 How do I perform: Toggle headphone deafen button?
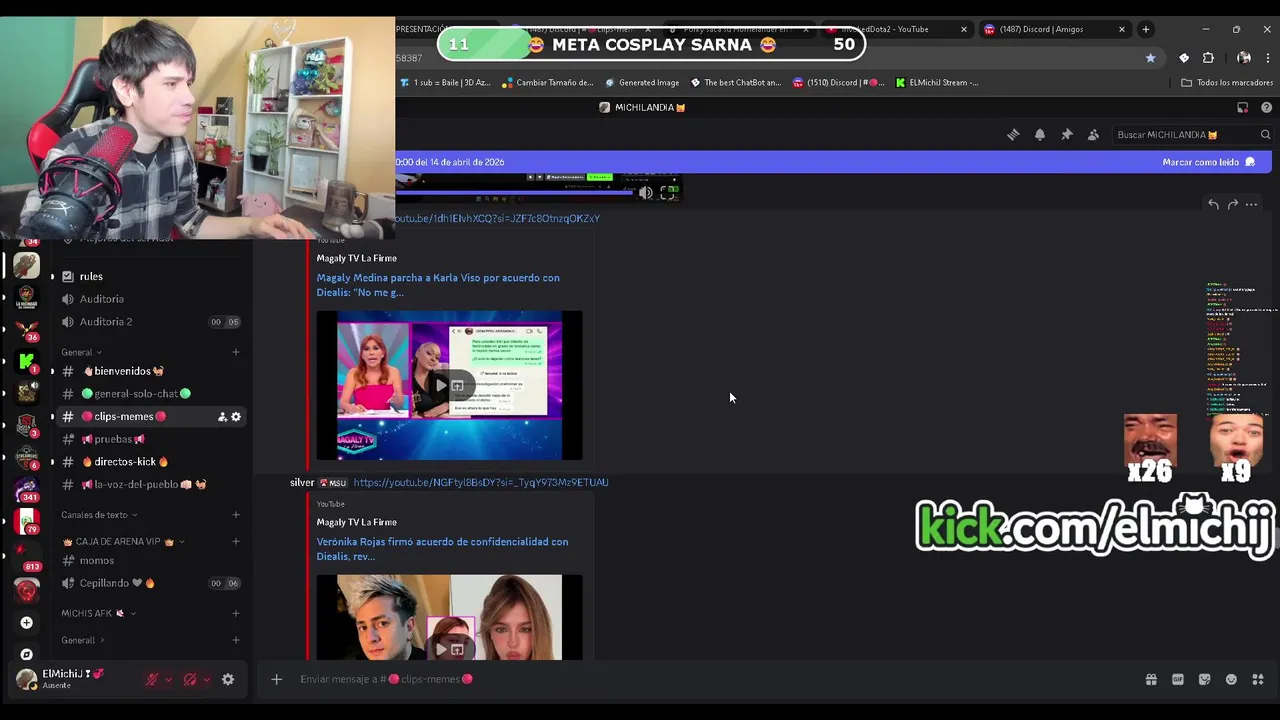pos(190,679)
